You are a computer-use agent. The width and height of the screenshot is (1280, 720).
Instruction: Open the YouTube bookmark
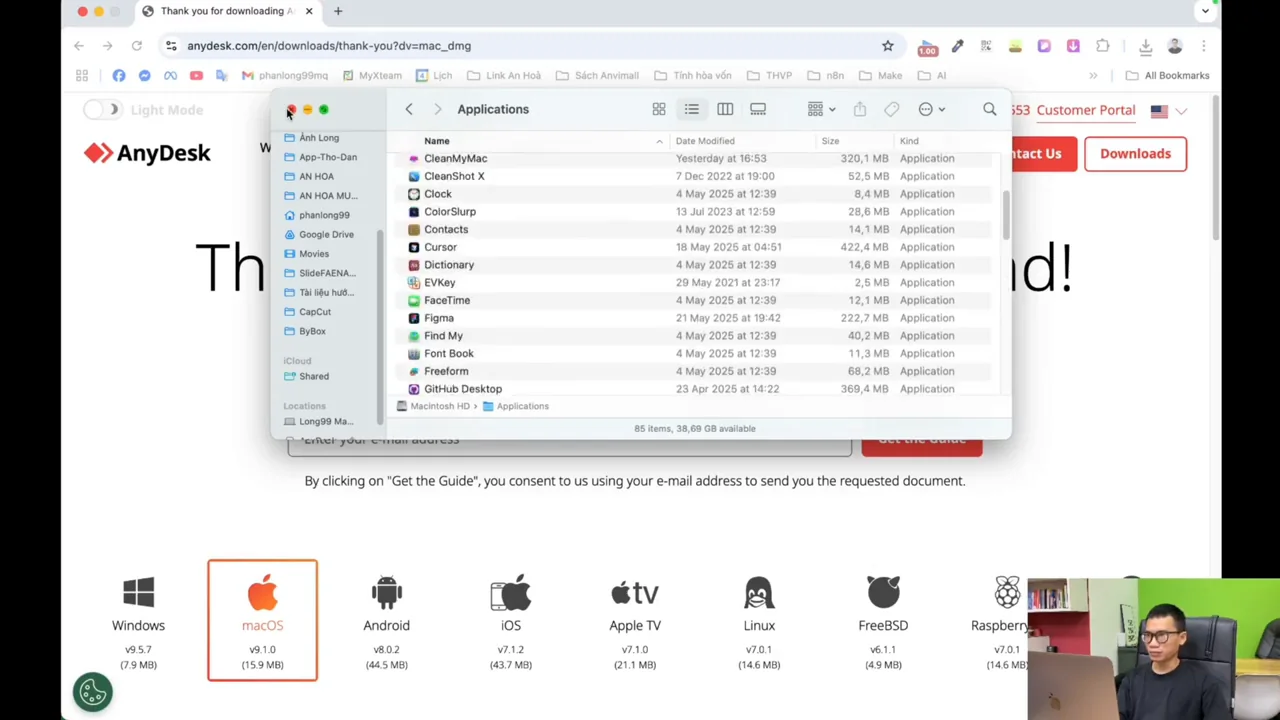pyautogui.click(x=196, y=75)
